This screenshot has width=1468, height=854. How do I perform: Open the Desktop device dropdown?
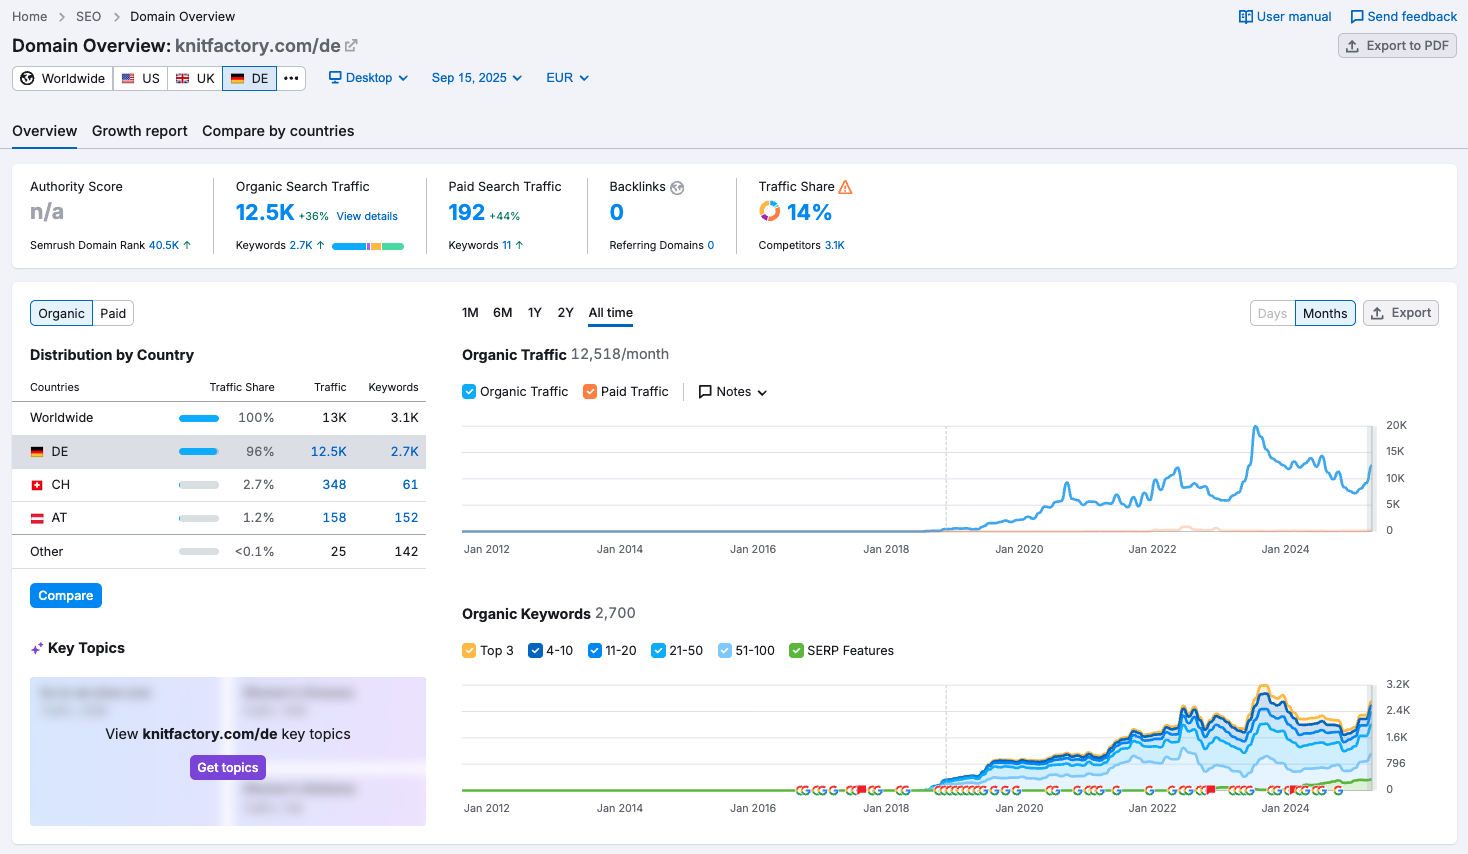coord(368,78)
